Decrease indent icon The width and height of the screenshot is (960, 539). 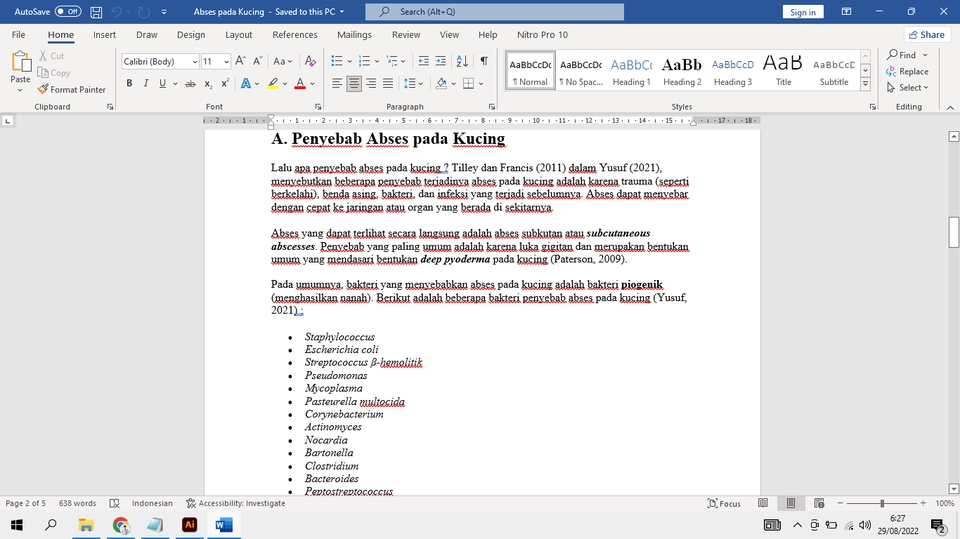point(423,61)
